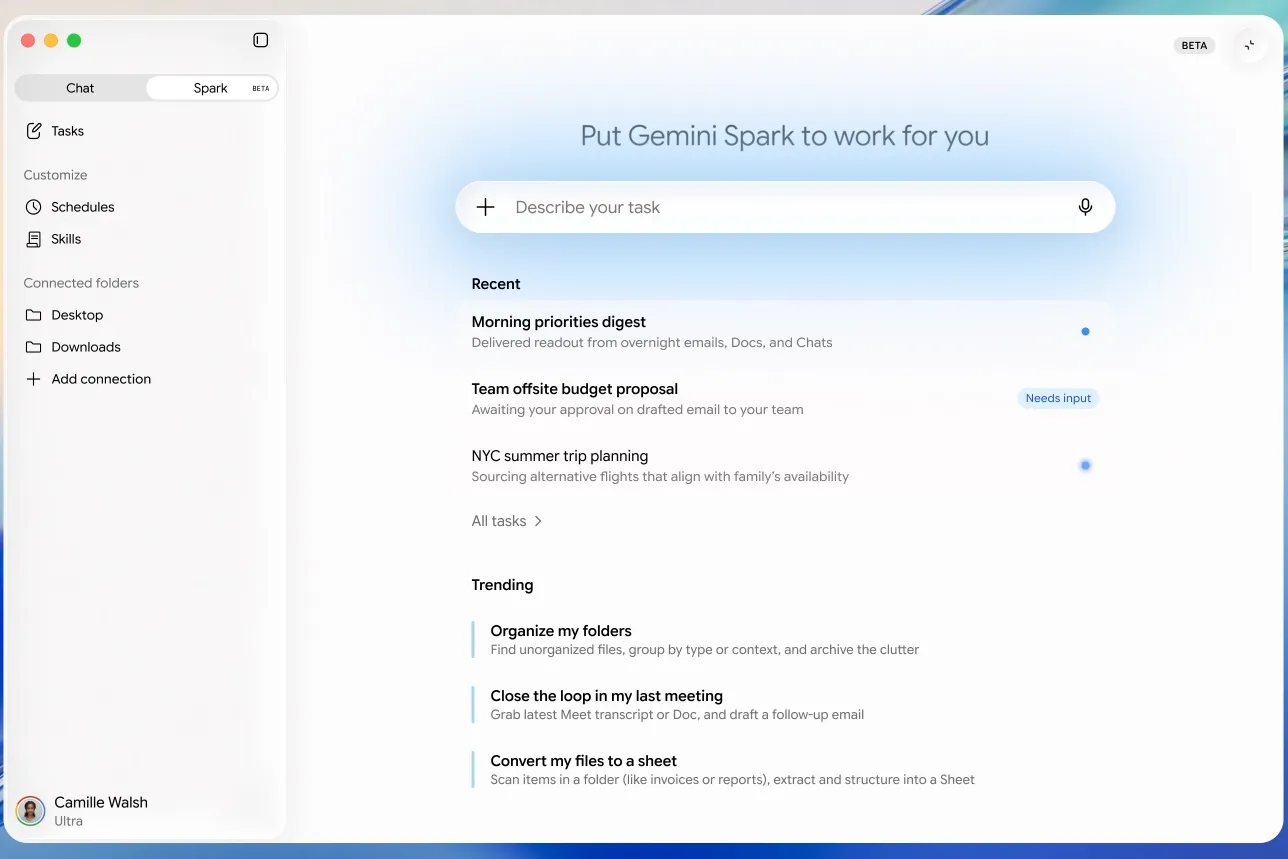Click the blue dot on Morning priorities digest
This screenshot has height=859, width=1288.
[x=1085, y=331]
